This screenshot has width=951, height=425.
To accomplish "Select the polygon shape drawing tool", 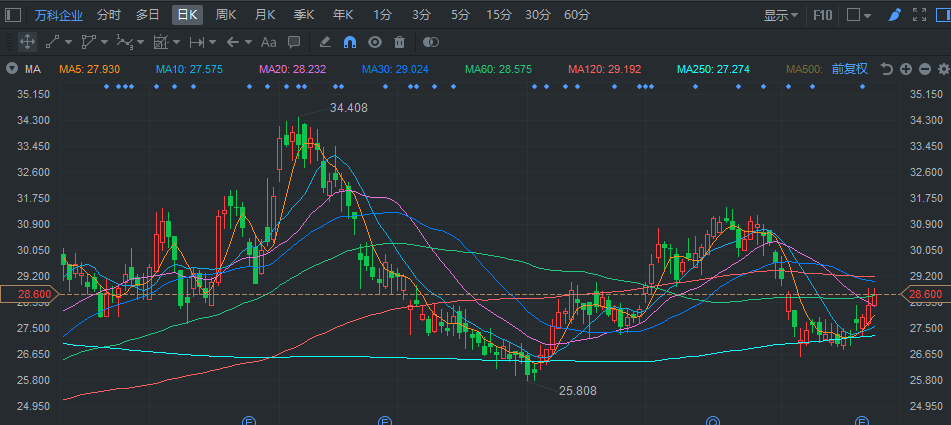I will tap(89, 42).
